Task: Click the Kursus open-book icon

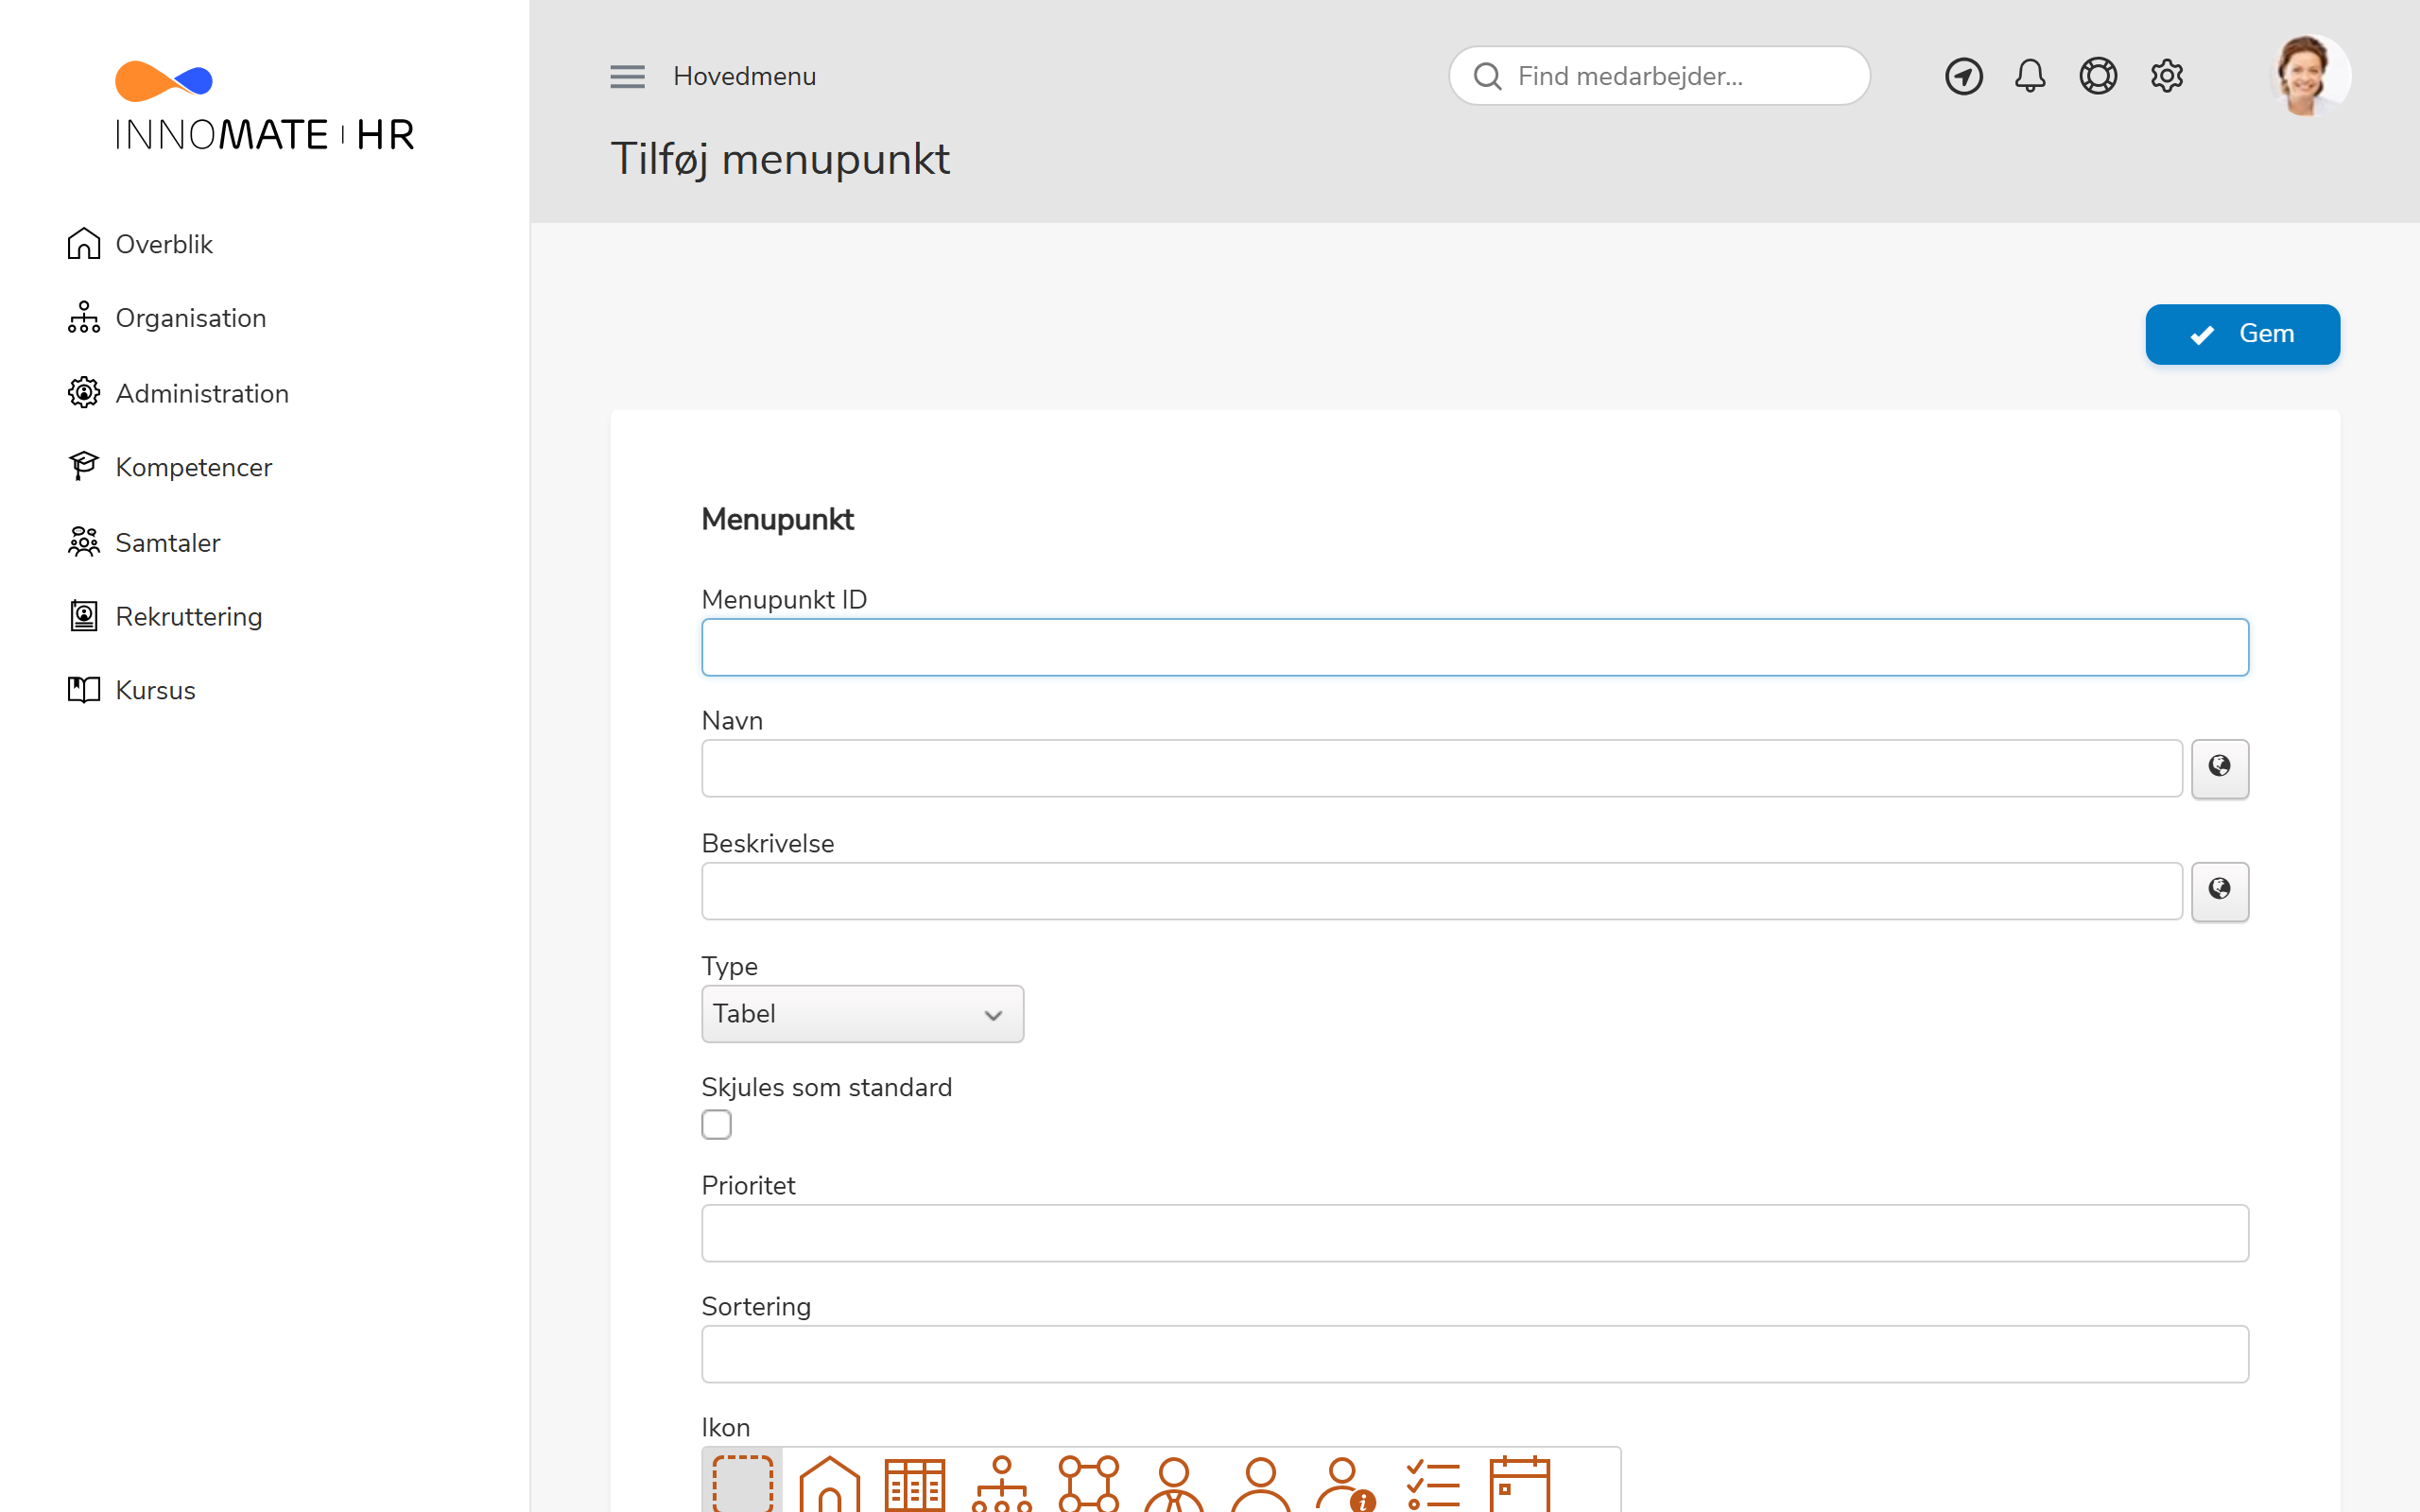Action: click(x=84, y=690)
